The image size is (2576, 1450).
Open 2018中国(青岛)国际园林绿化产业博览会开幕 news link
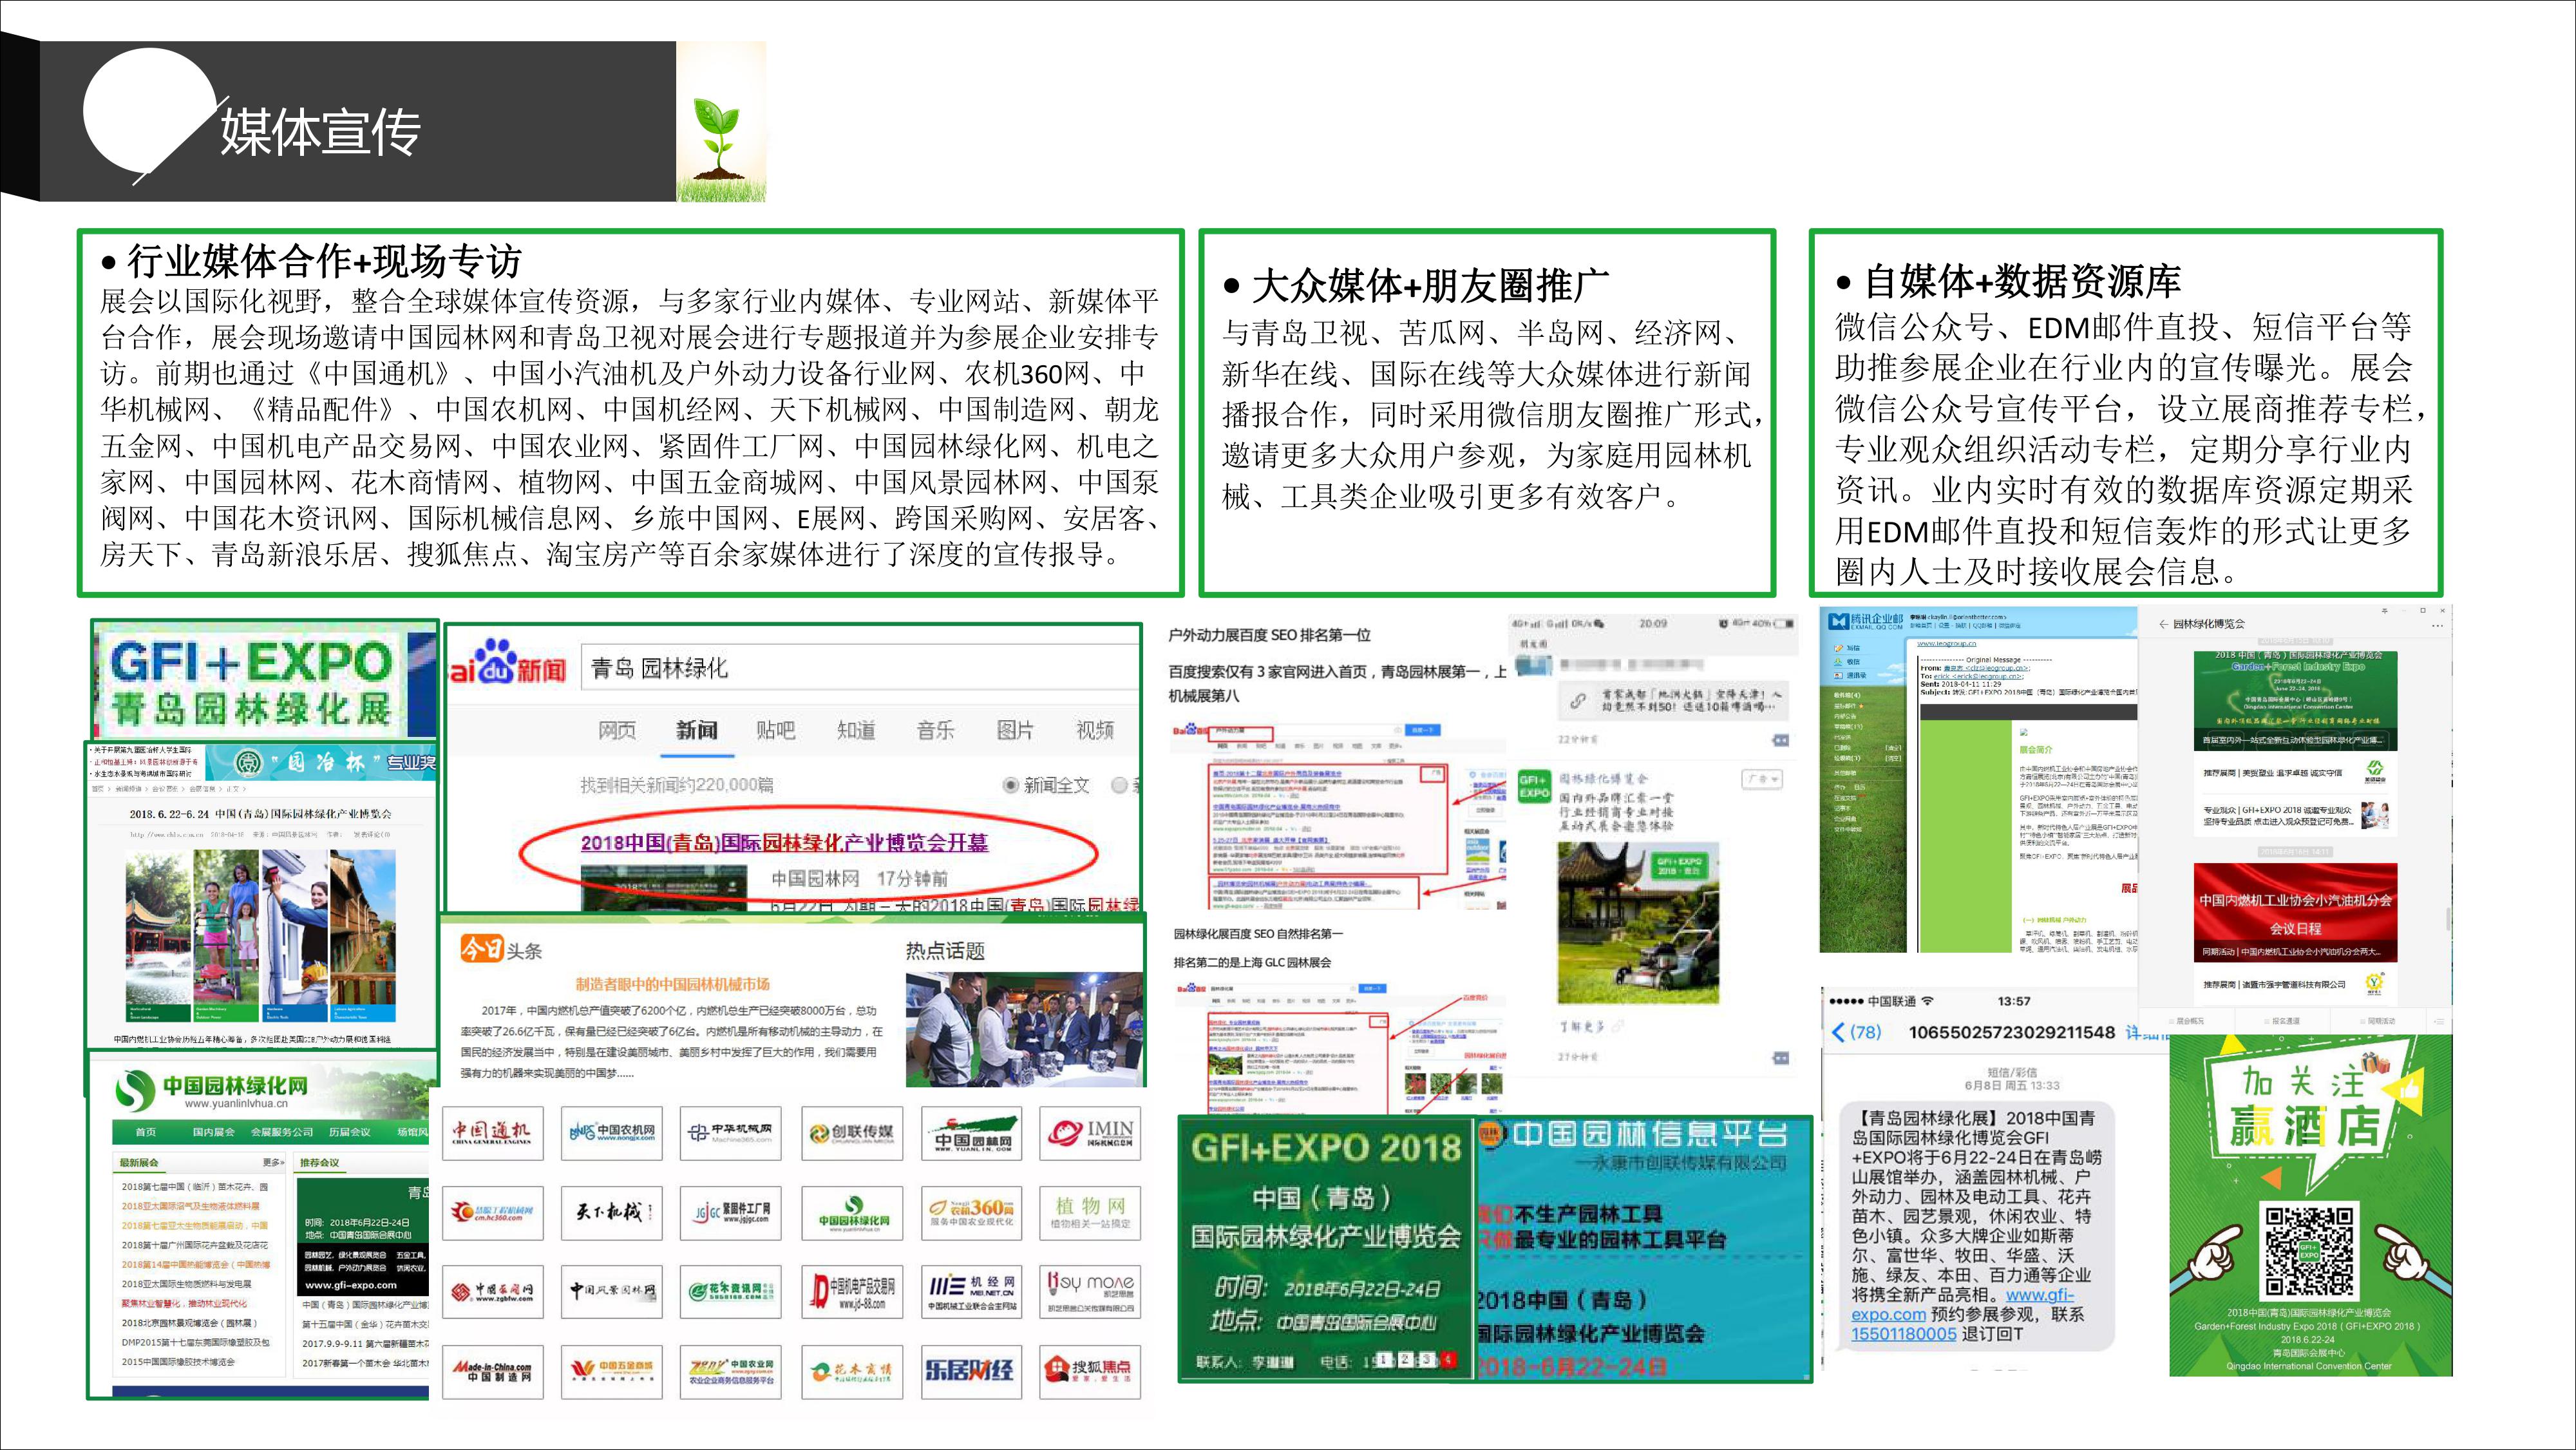pos(784,842)
